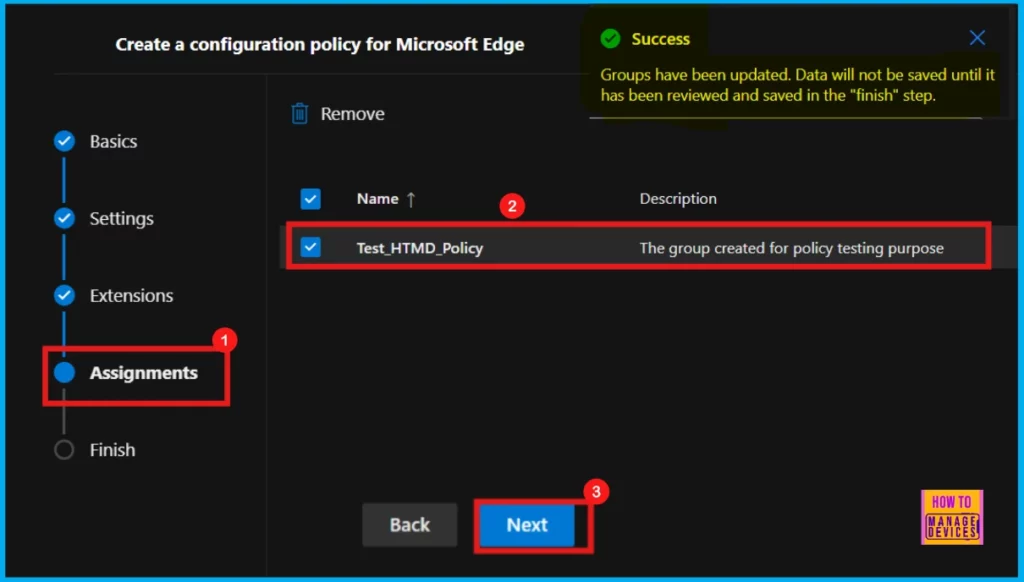Click the Back button
The height and width of the screenshot is (582, 1024).
coord(409,525)
